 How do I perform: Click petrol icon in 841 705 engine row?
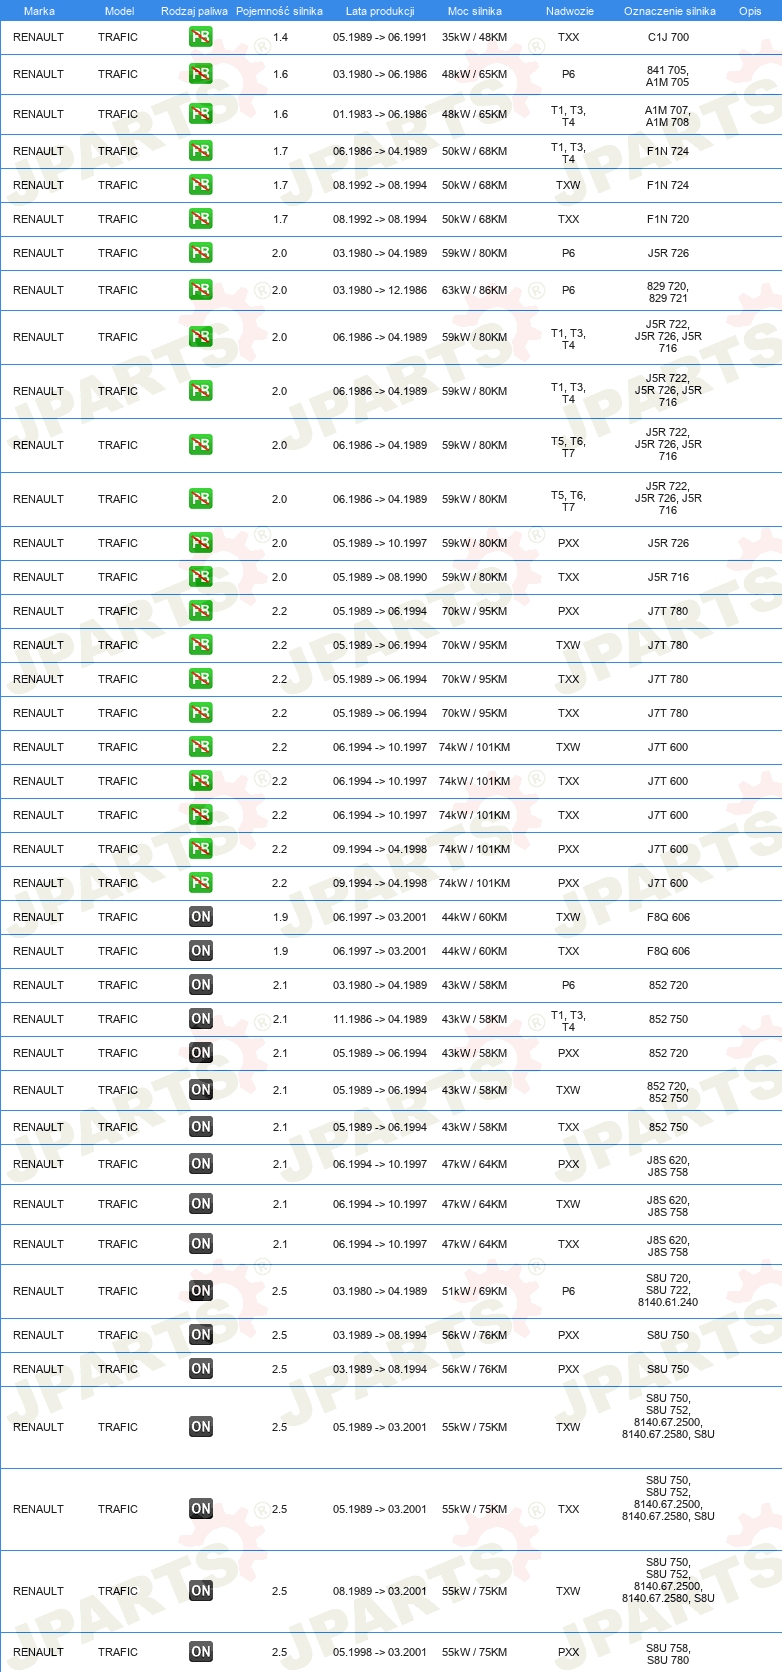tap(201, 74)
